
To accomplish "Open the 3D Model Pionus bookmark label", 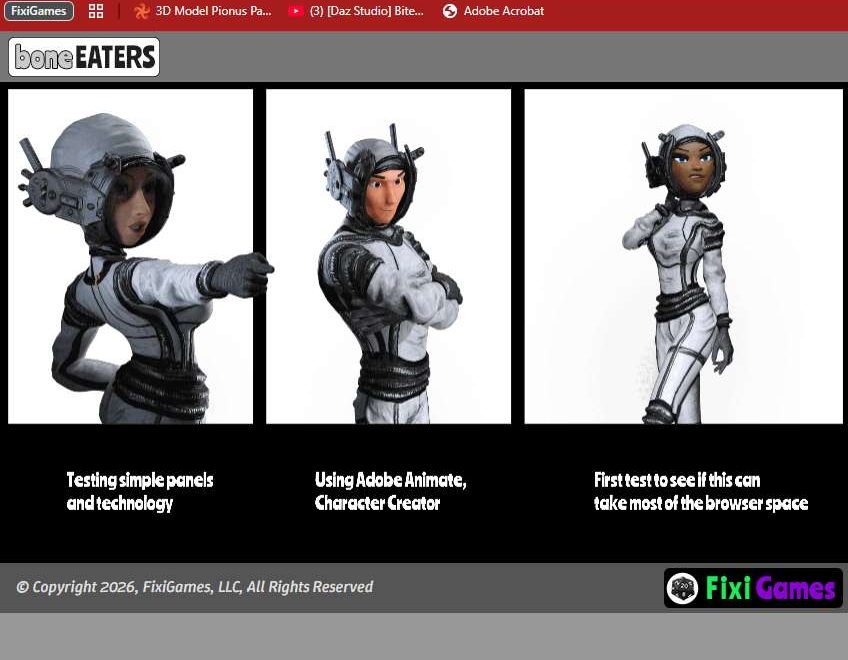I will (x=213, y=11).
